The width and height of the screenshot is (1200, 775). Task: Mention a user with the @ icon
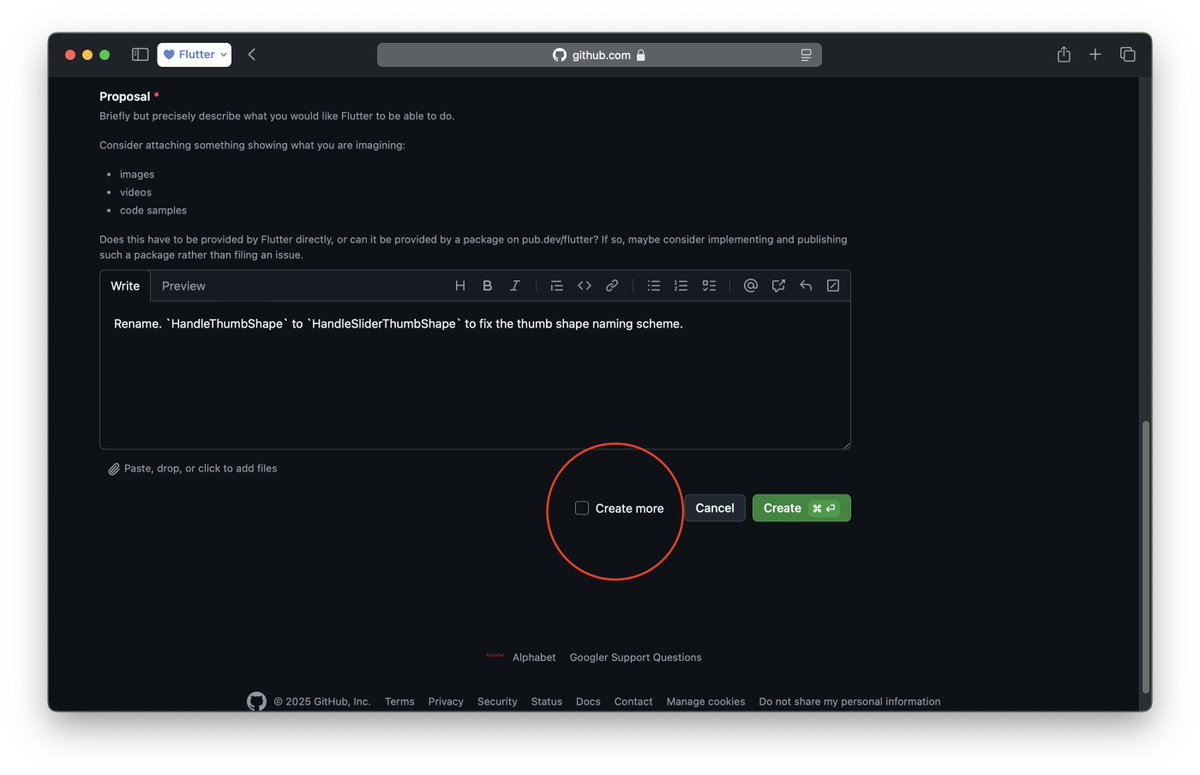click(x=751, y=286)
